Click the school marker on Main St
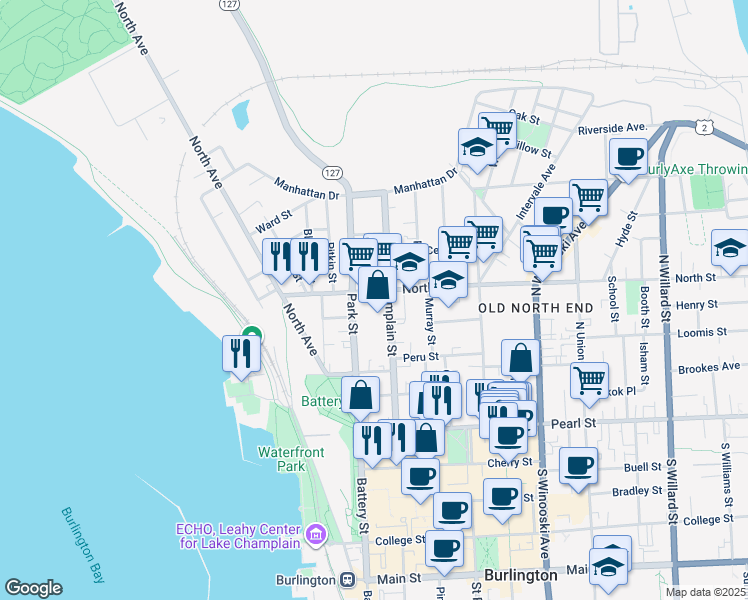The height and width of the screenshot is (600, 748). coord(608,568)
